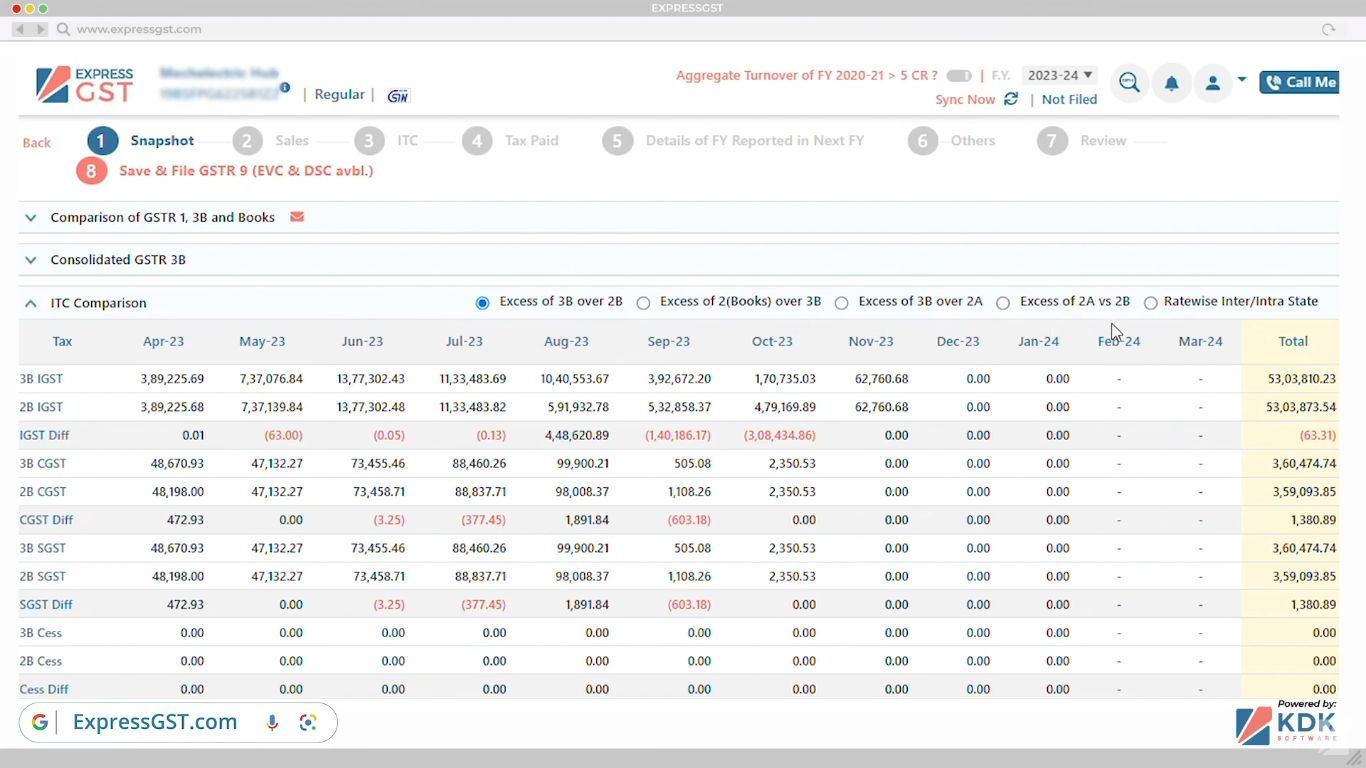Click the Back link
The height and width of the screenshot is (768, 1366).
pyautogui.click(x=36, y=142)
